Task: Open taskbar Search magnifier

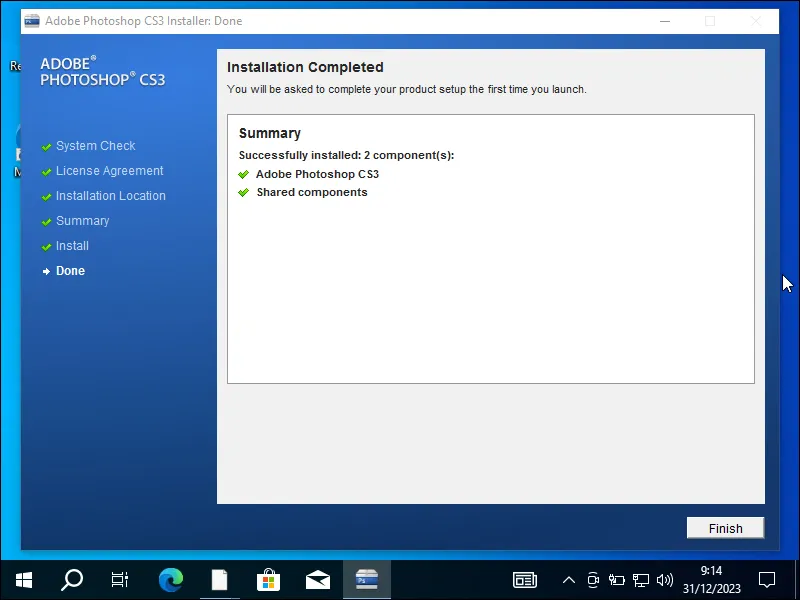Action: tap(72, 579)
